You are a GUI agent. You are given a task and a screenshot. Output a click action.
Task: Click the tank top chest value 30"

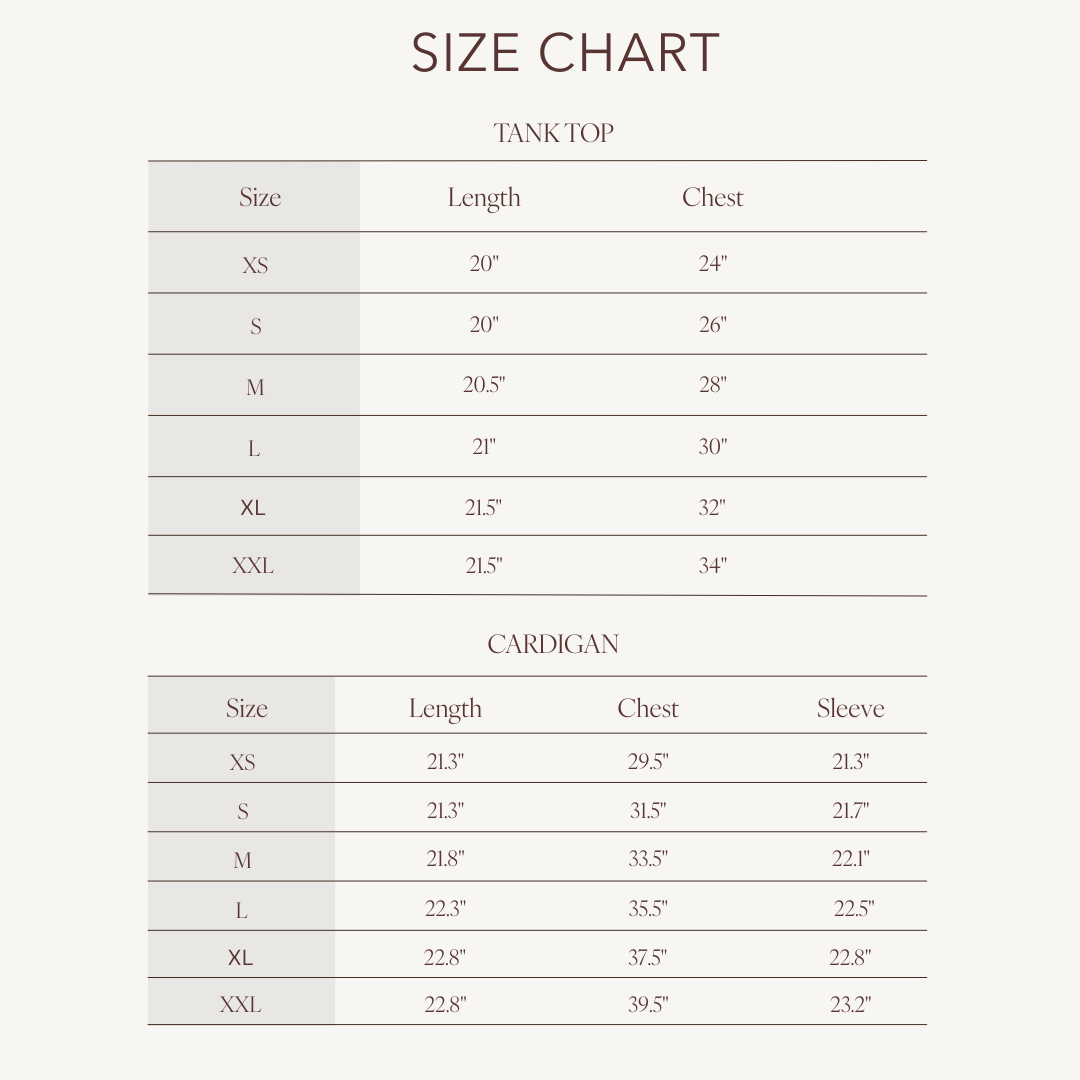(713, 447)
